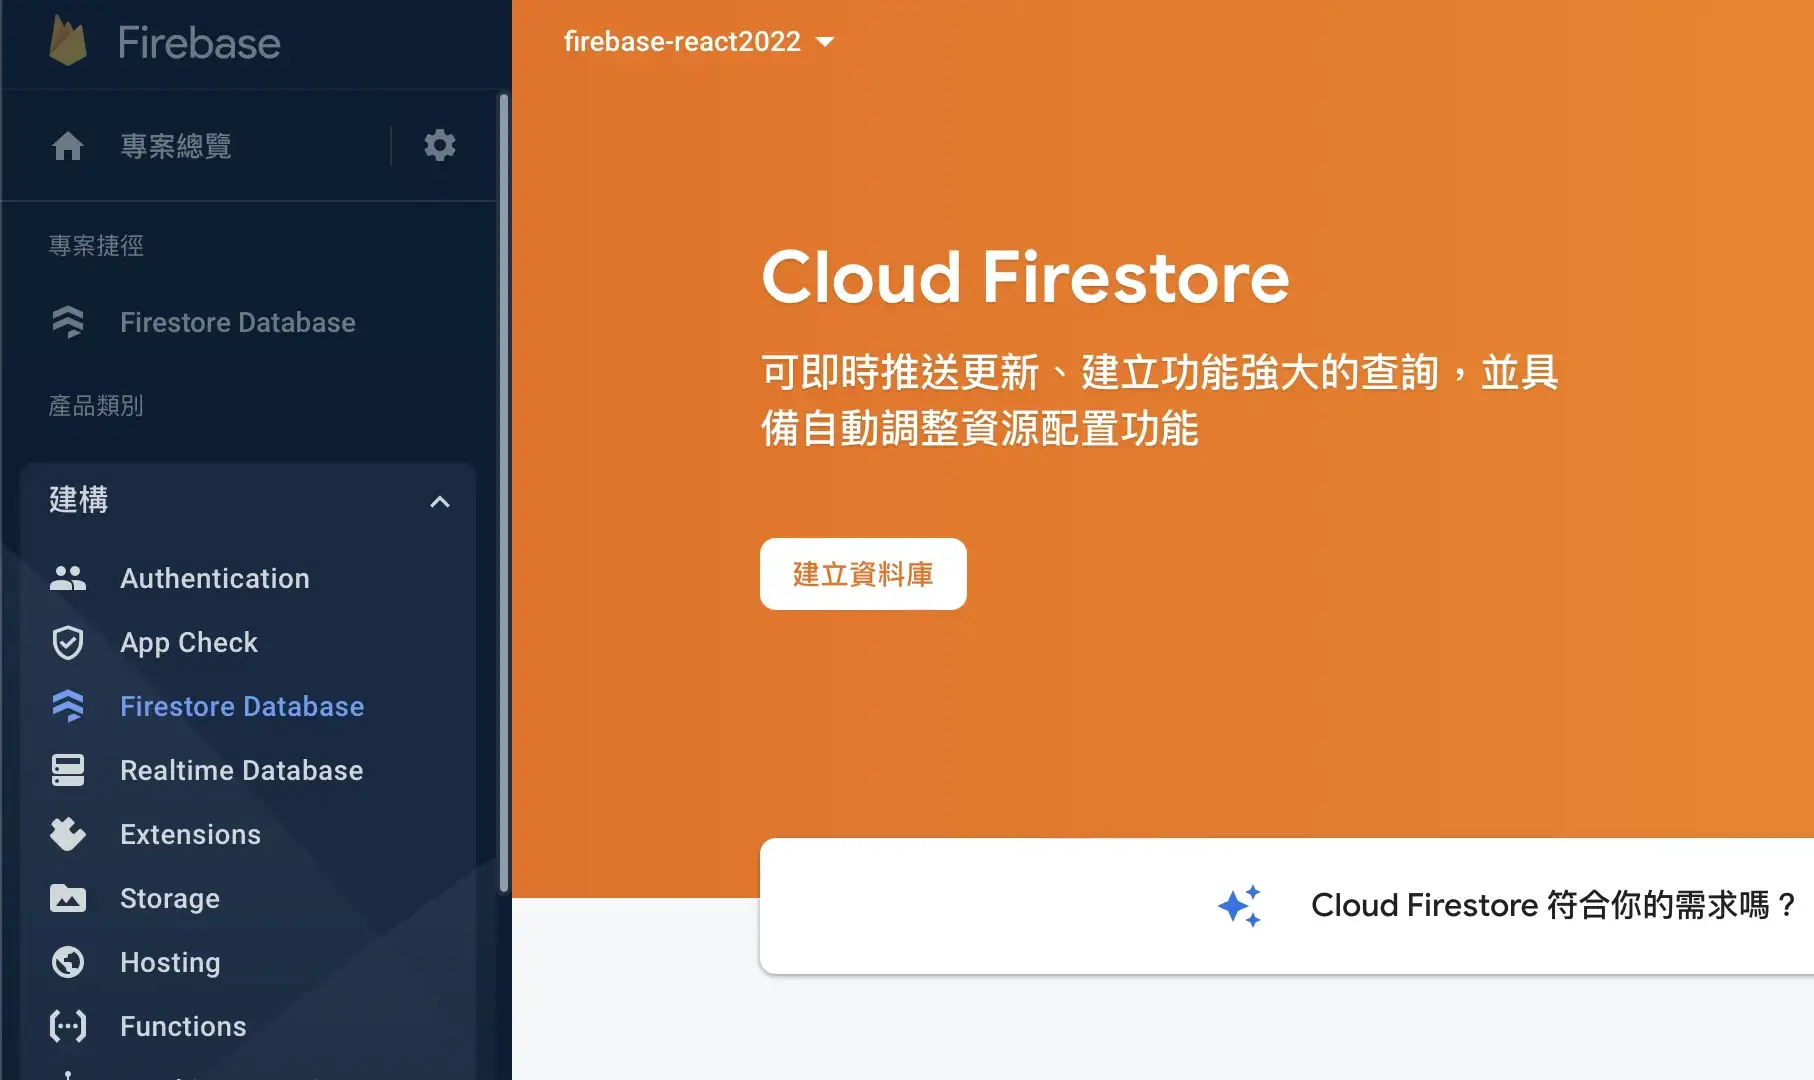
Task: Click the Cloud Firestore 符合你的需求嗎 link
Action: coord(1551,905)
